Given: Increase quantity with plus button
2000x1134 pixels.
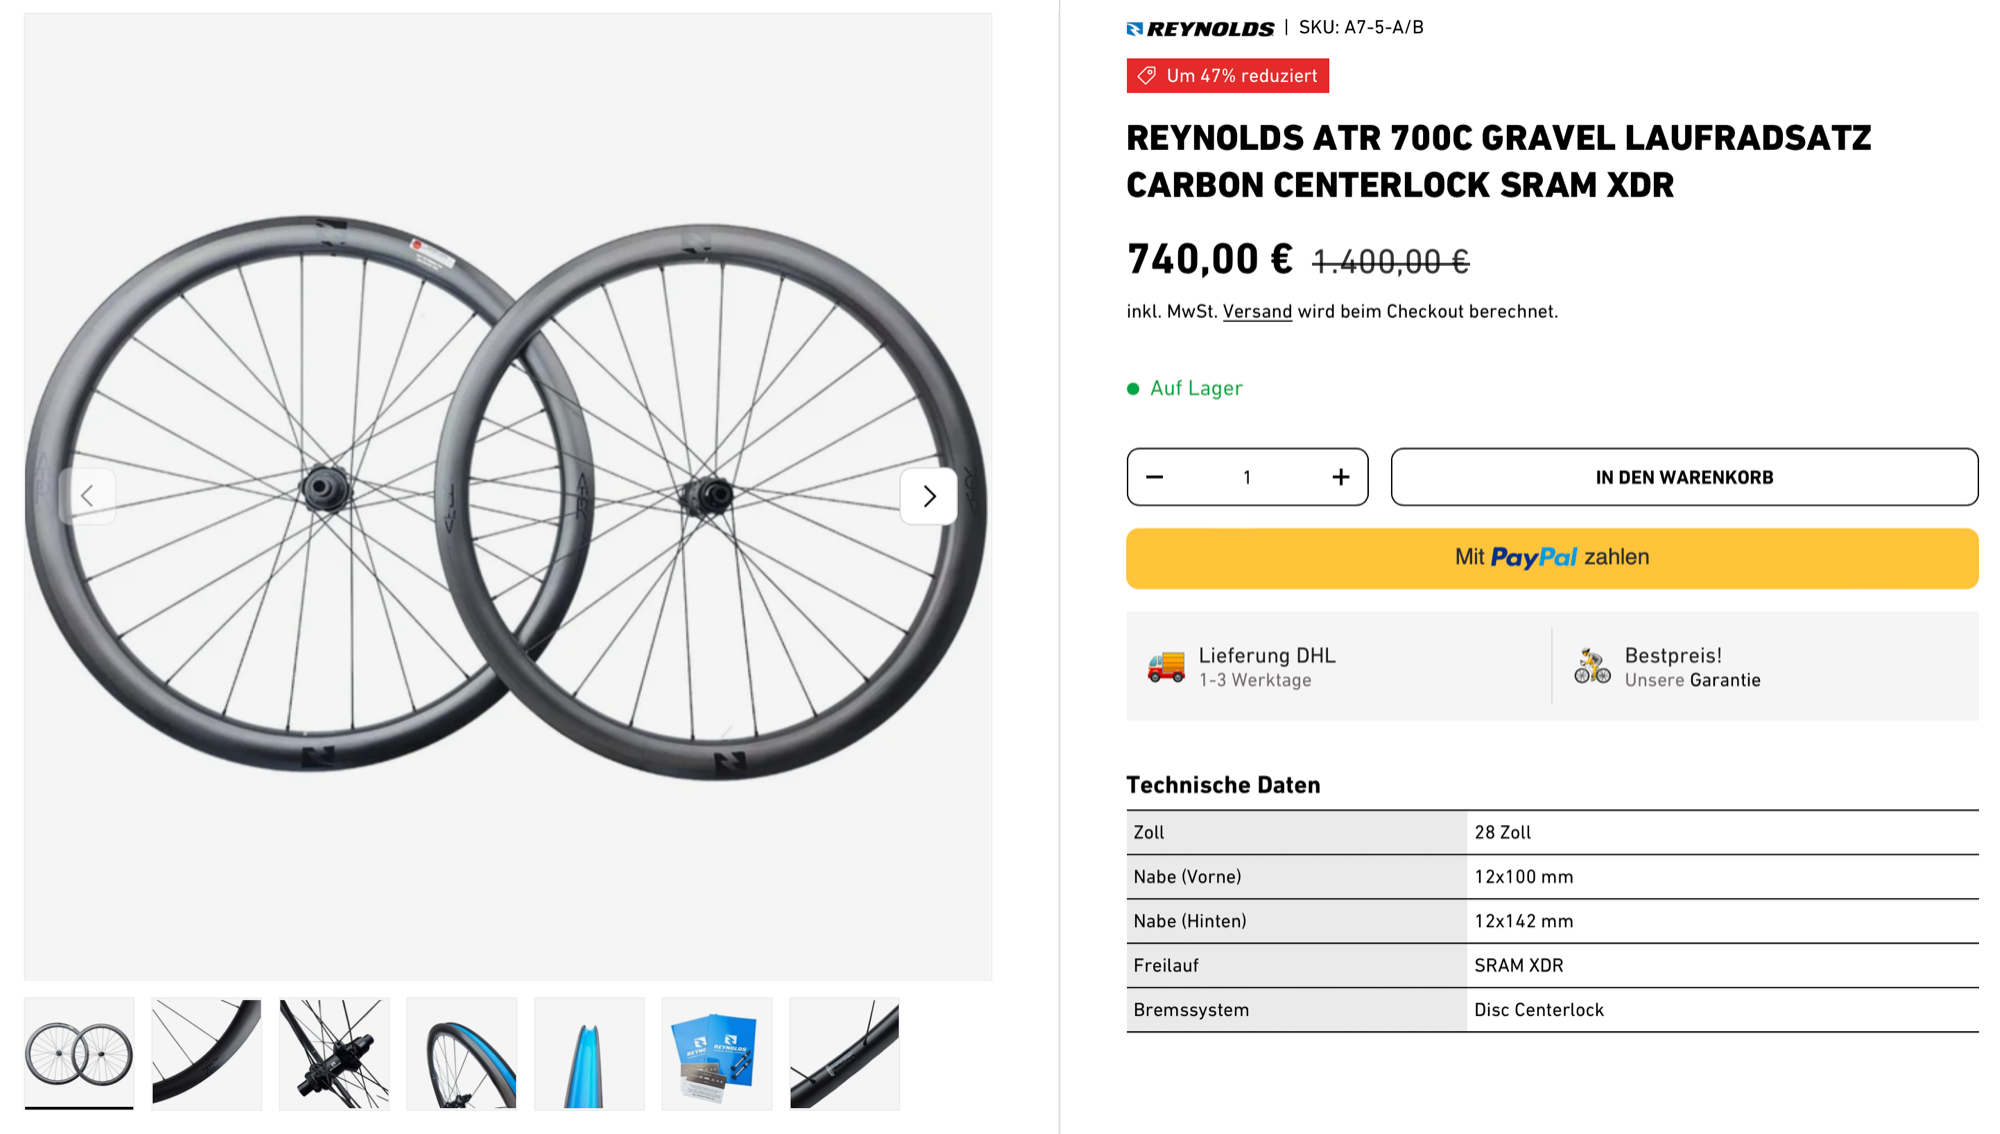Looking at the screenshot, I should 1341,478.
